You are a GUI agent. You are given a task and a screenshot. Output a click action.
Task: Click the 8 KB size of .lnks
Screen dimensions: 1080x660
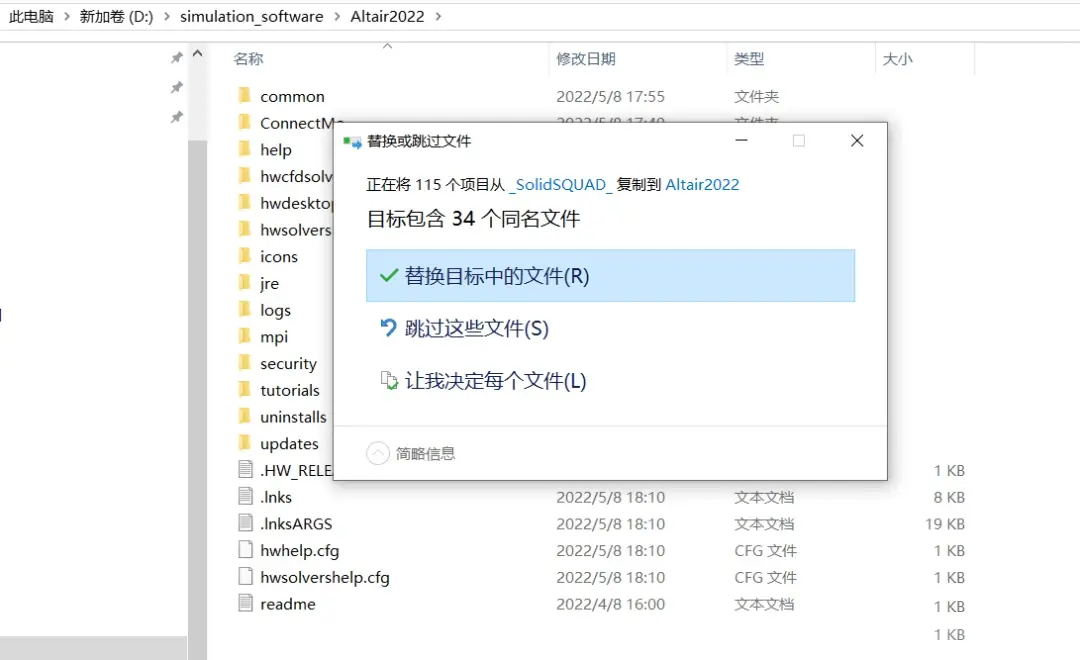pyautogui.click(x=949, y=497)
